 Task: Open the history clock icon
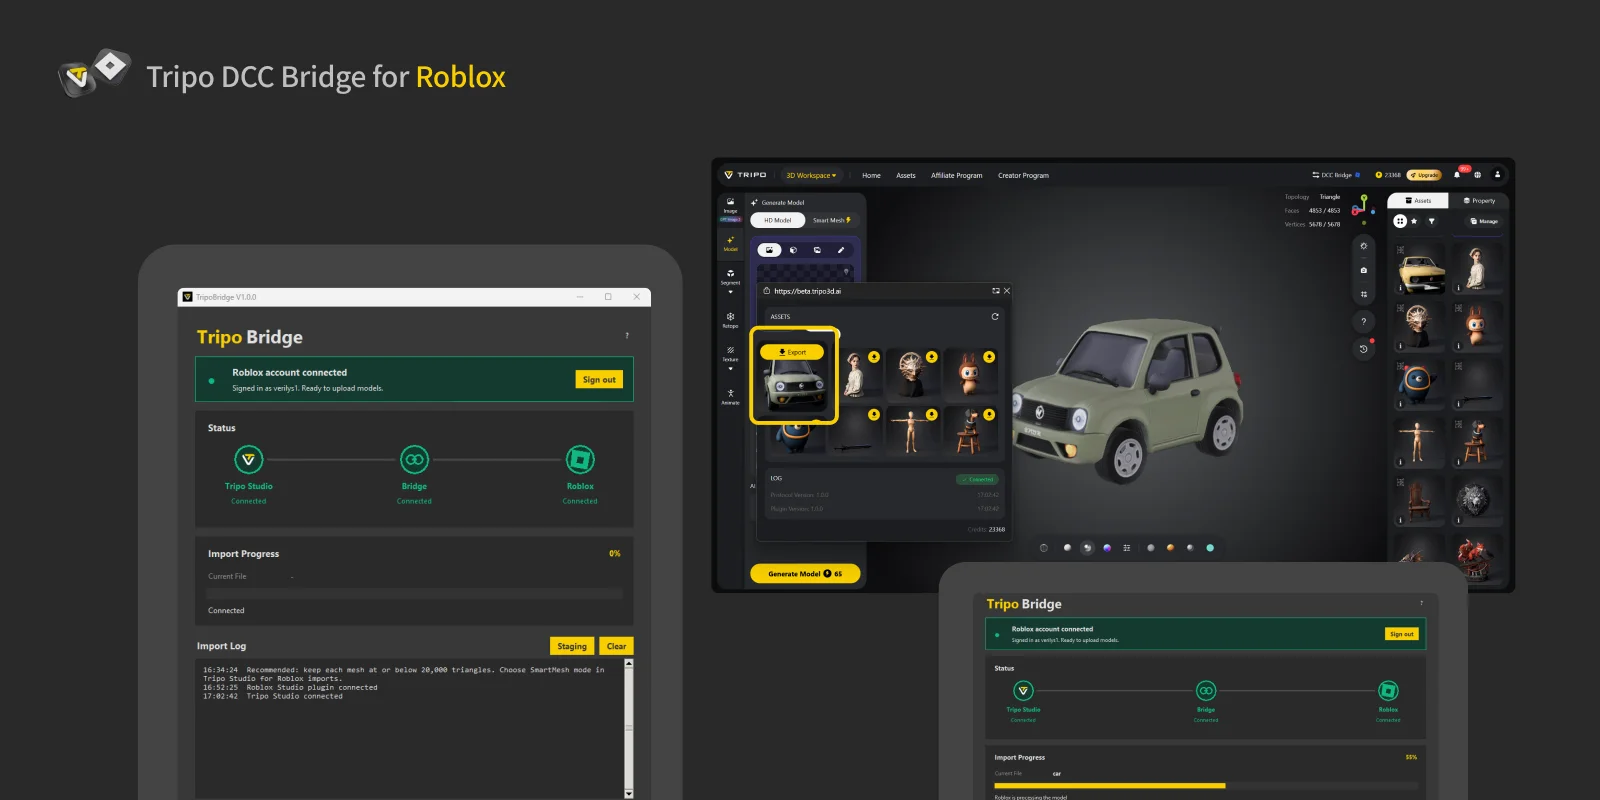point(1363,349)
